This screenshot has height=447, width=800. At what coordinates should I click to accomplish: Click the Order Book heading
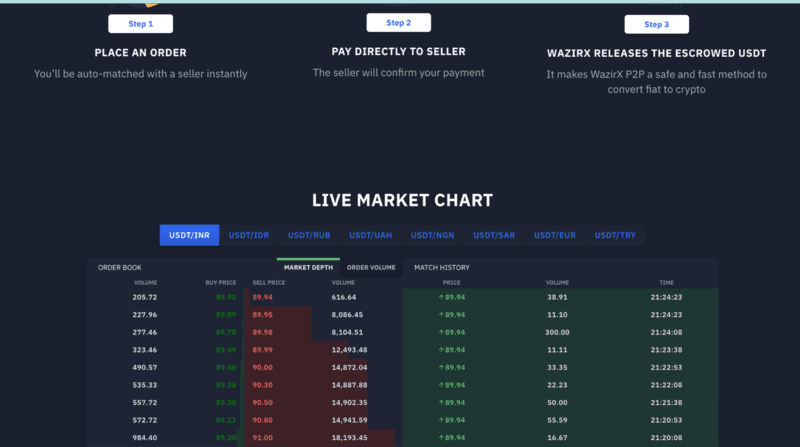pyautogui.click(x=120, y=267)
